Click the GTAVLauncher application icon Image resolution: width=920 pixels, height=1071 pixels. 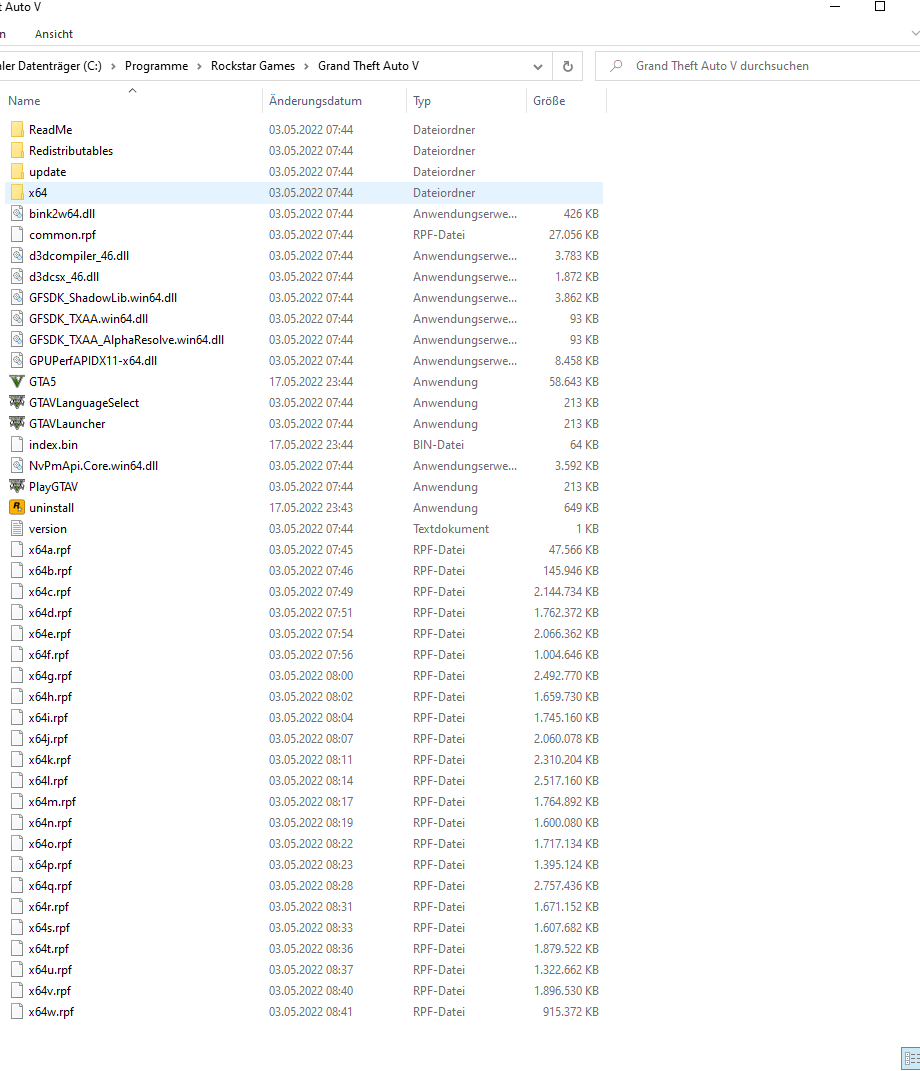coord(17,423)
